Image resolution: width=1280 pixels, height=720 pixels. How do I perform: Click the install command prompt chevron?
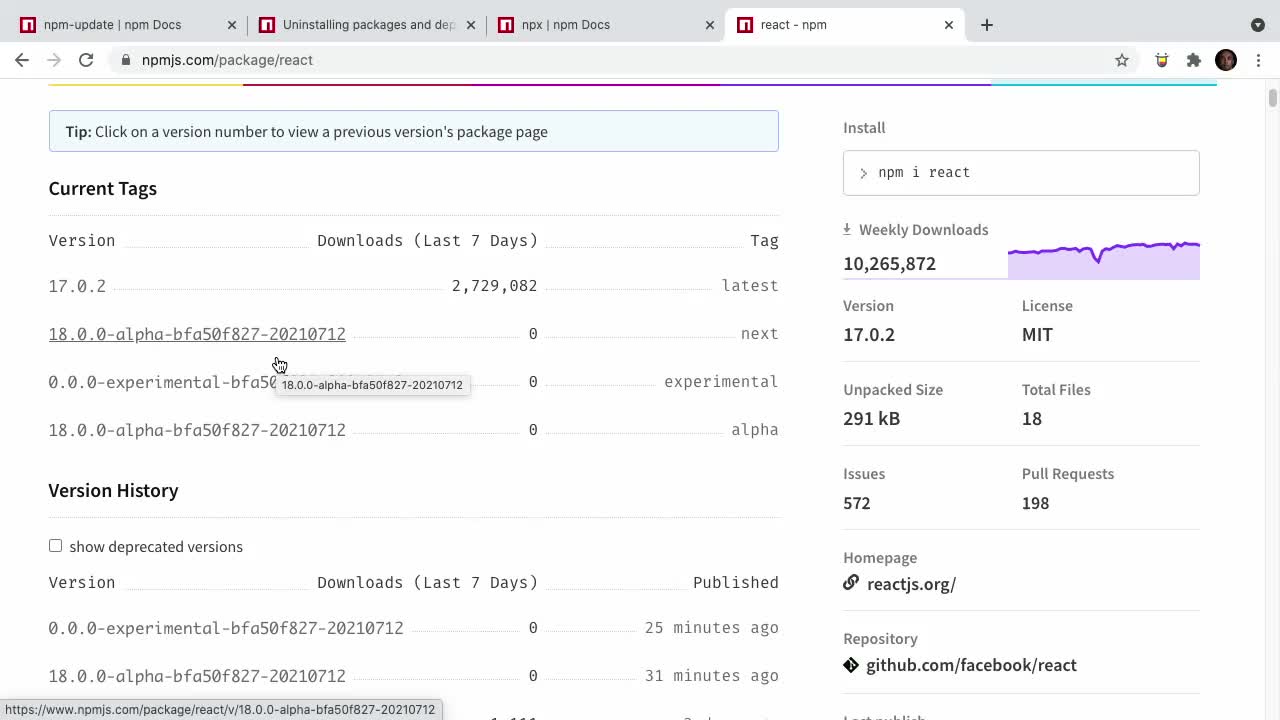863,173
